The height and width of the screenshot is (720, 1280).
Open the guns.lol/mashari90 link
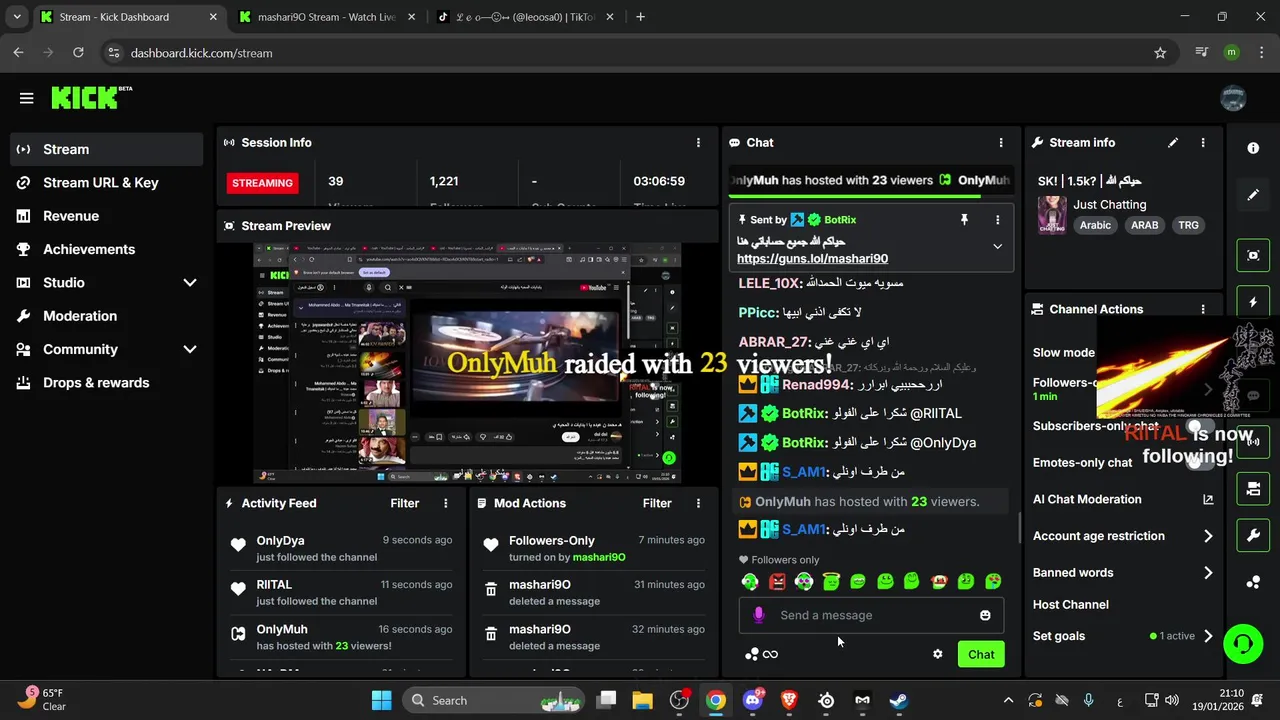pyautogui.click(x=812, y=258)
